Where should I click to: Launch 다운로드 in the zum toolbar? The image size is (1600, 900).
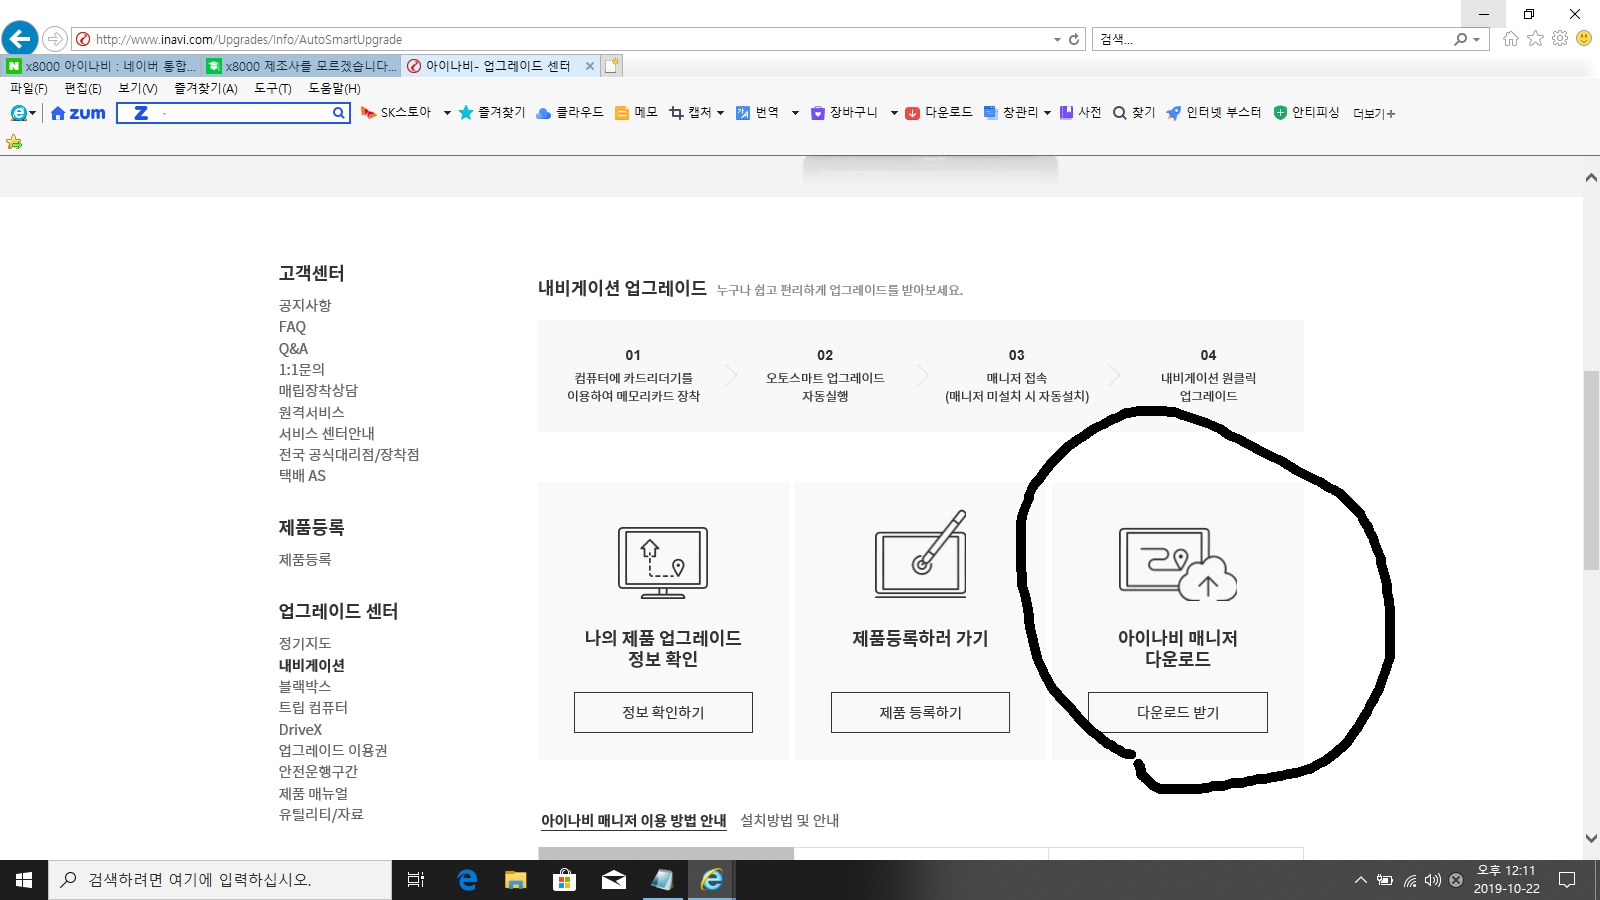pos(939,113)
